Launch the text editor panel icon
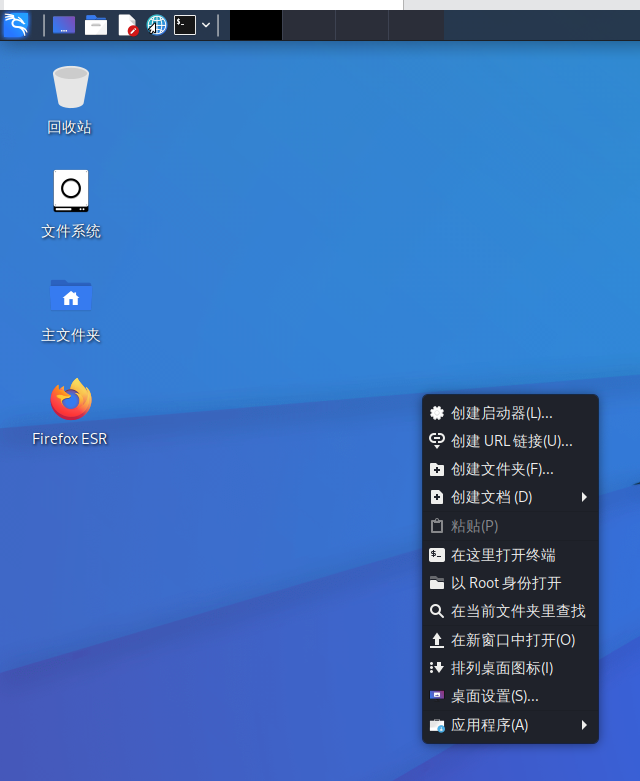The width and height of the screenshot is (640, 781). point(127,24)
